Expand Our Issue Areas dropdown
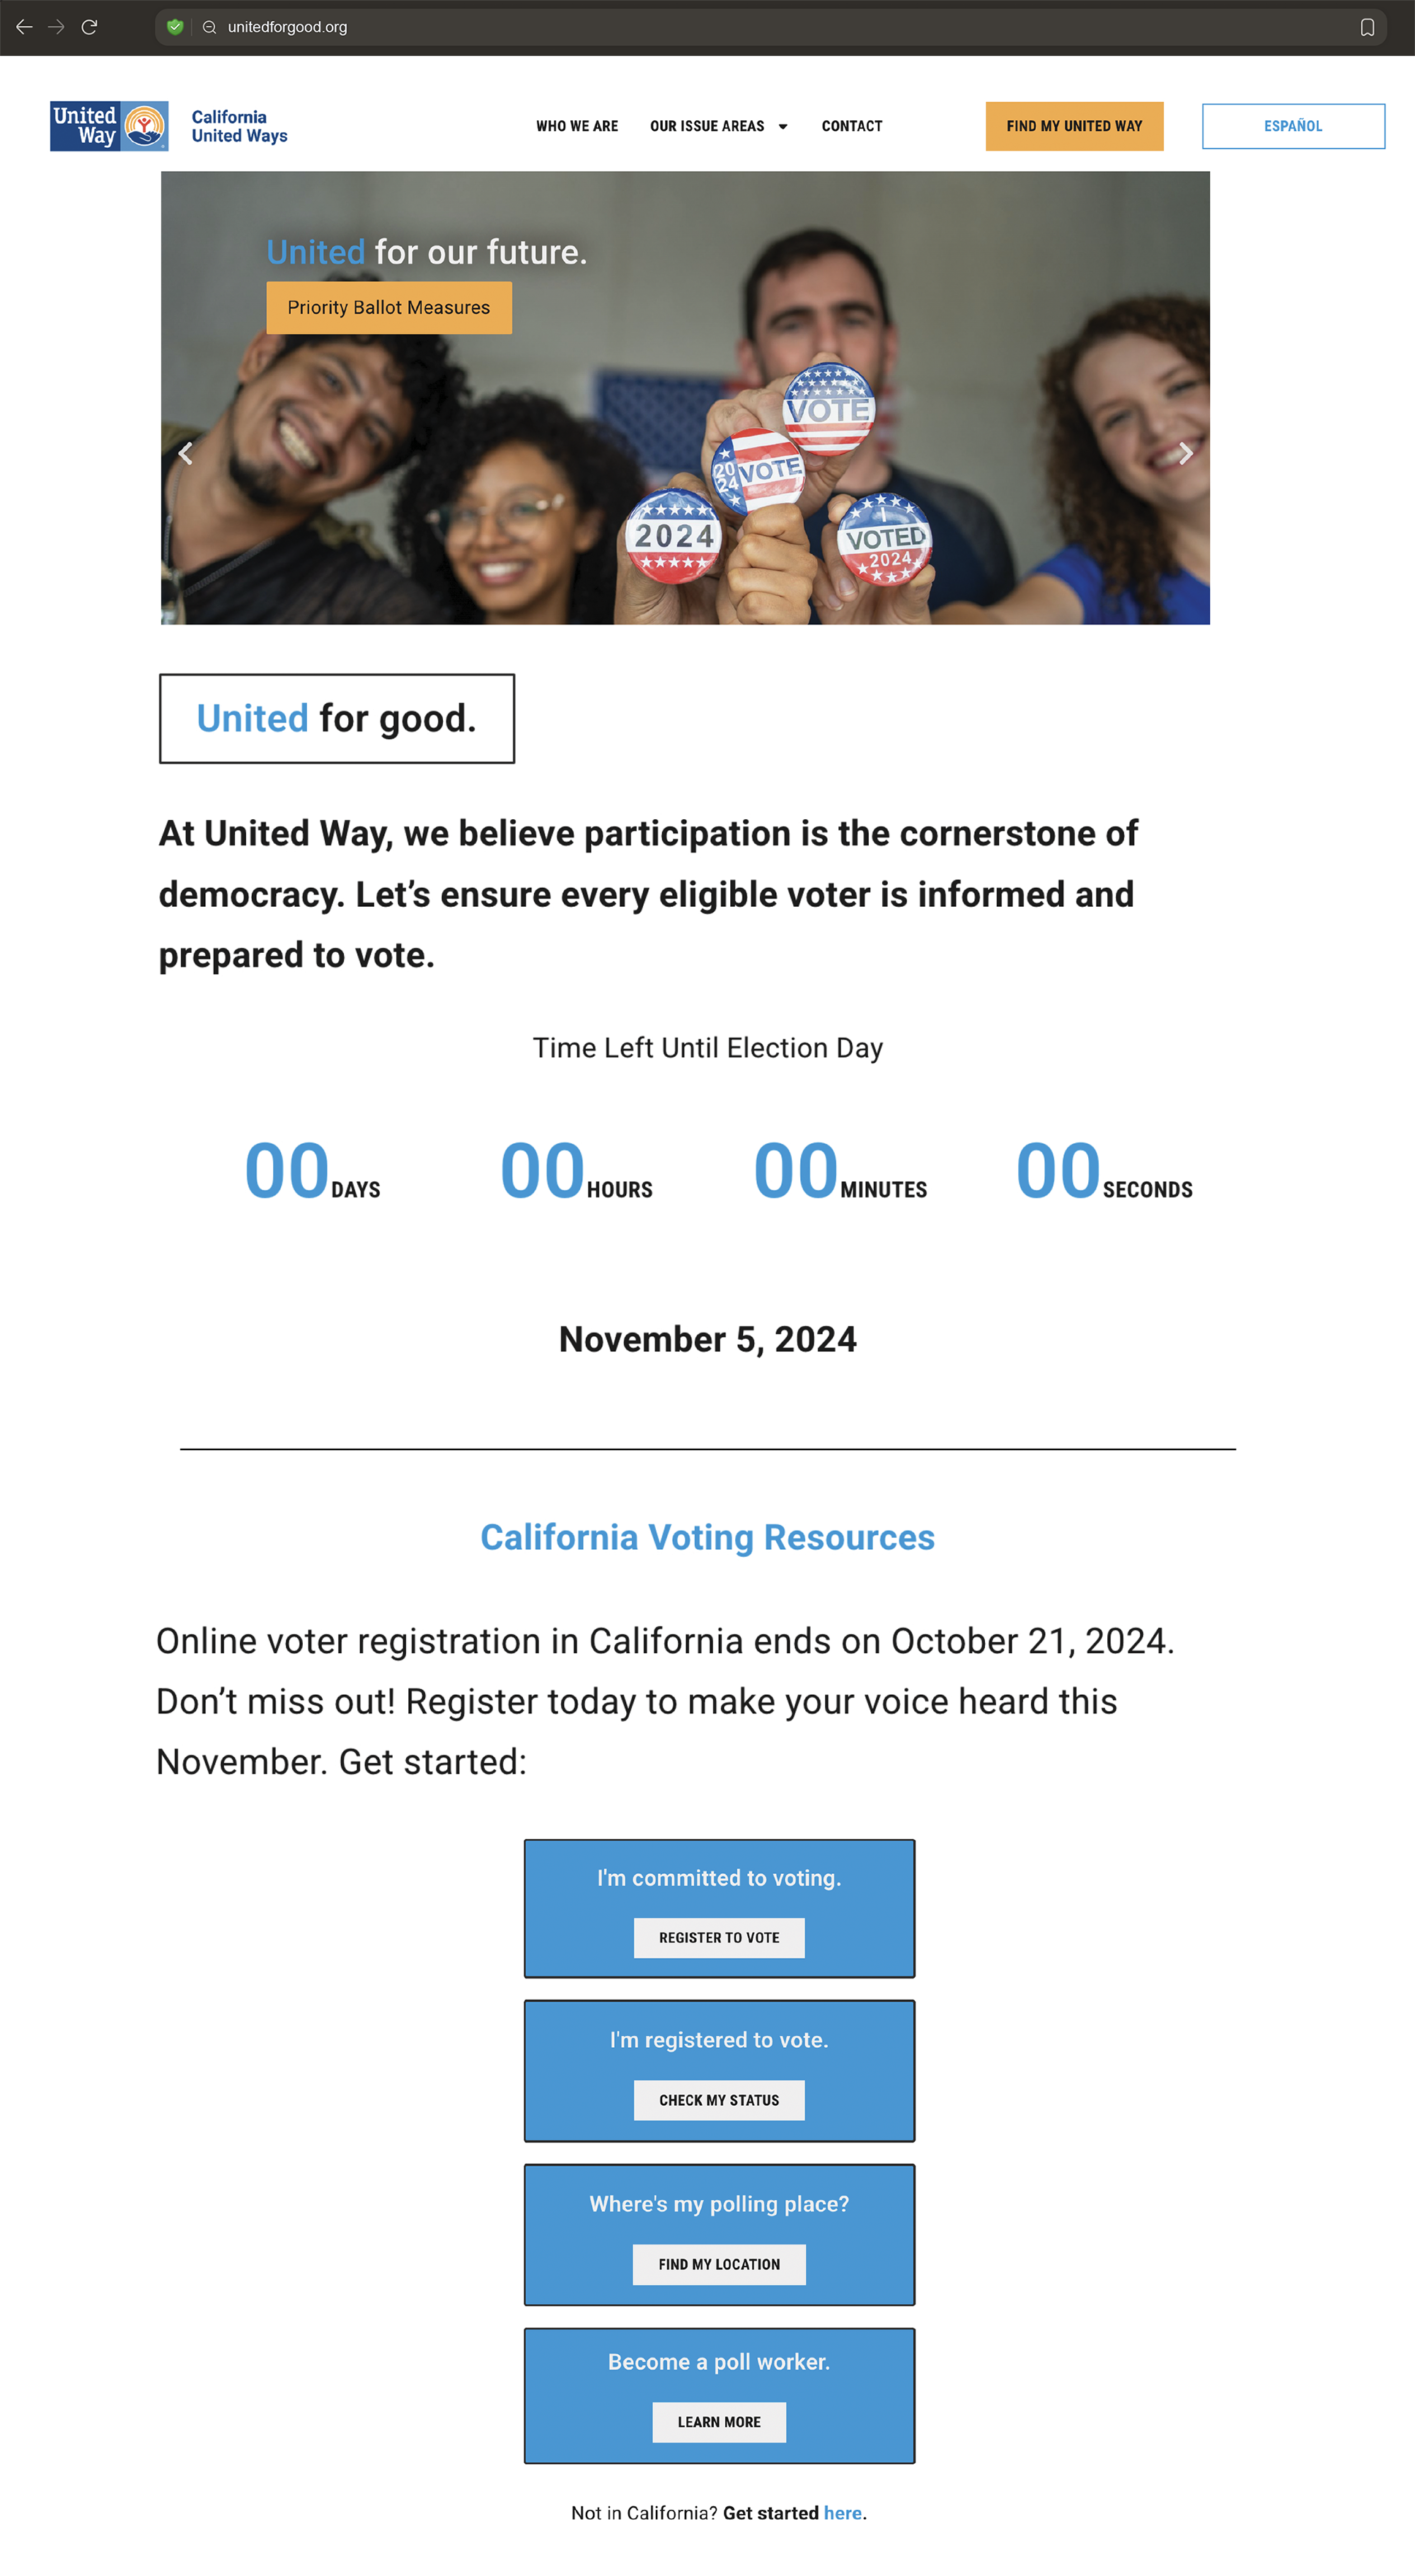The width and height of the screenshot is (1415, 2560). pyautogui.click(x=718, y=126)
